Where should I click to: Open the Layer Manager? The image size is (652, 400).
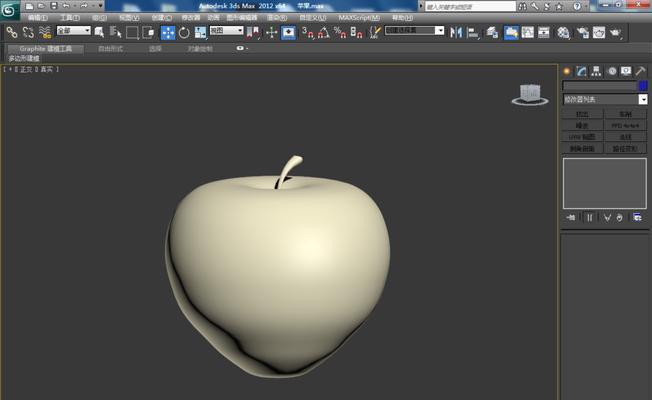(492, 32)
